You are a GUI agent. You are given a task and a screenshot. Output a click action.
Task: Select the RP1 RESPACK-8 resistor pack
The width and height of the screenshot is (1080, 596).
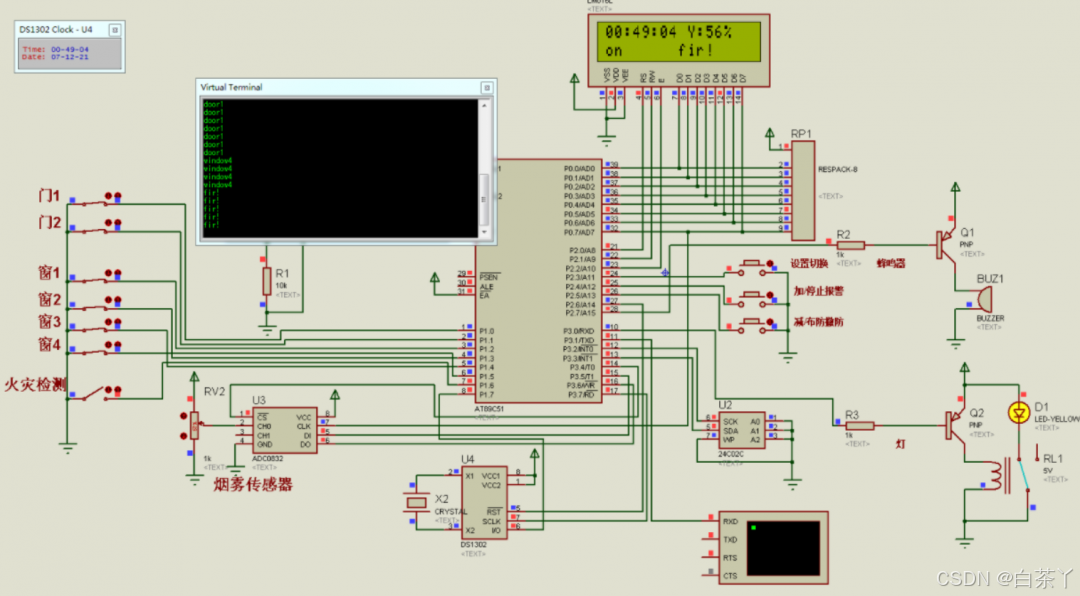(803, 191)
